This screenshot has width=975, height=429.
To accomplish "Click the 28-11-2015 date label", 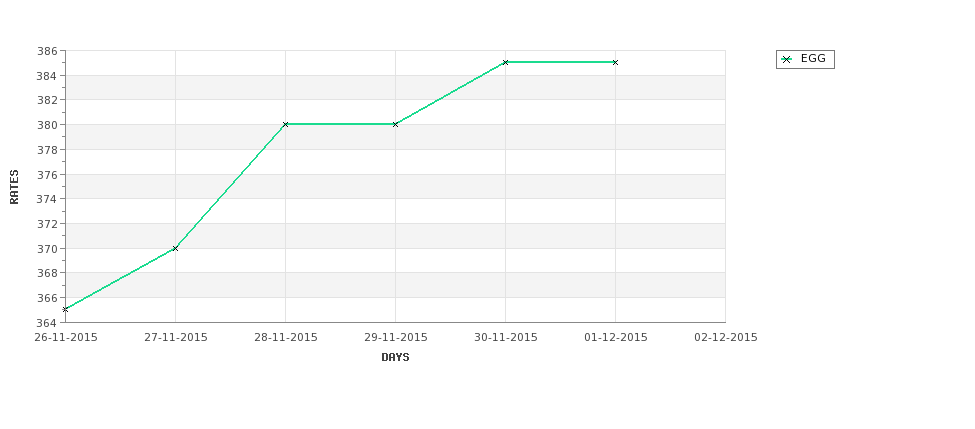I will click(x=285, y=338).
